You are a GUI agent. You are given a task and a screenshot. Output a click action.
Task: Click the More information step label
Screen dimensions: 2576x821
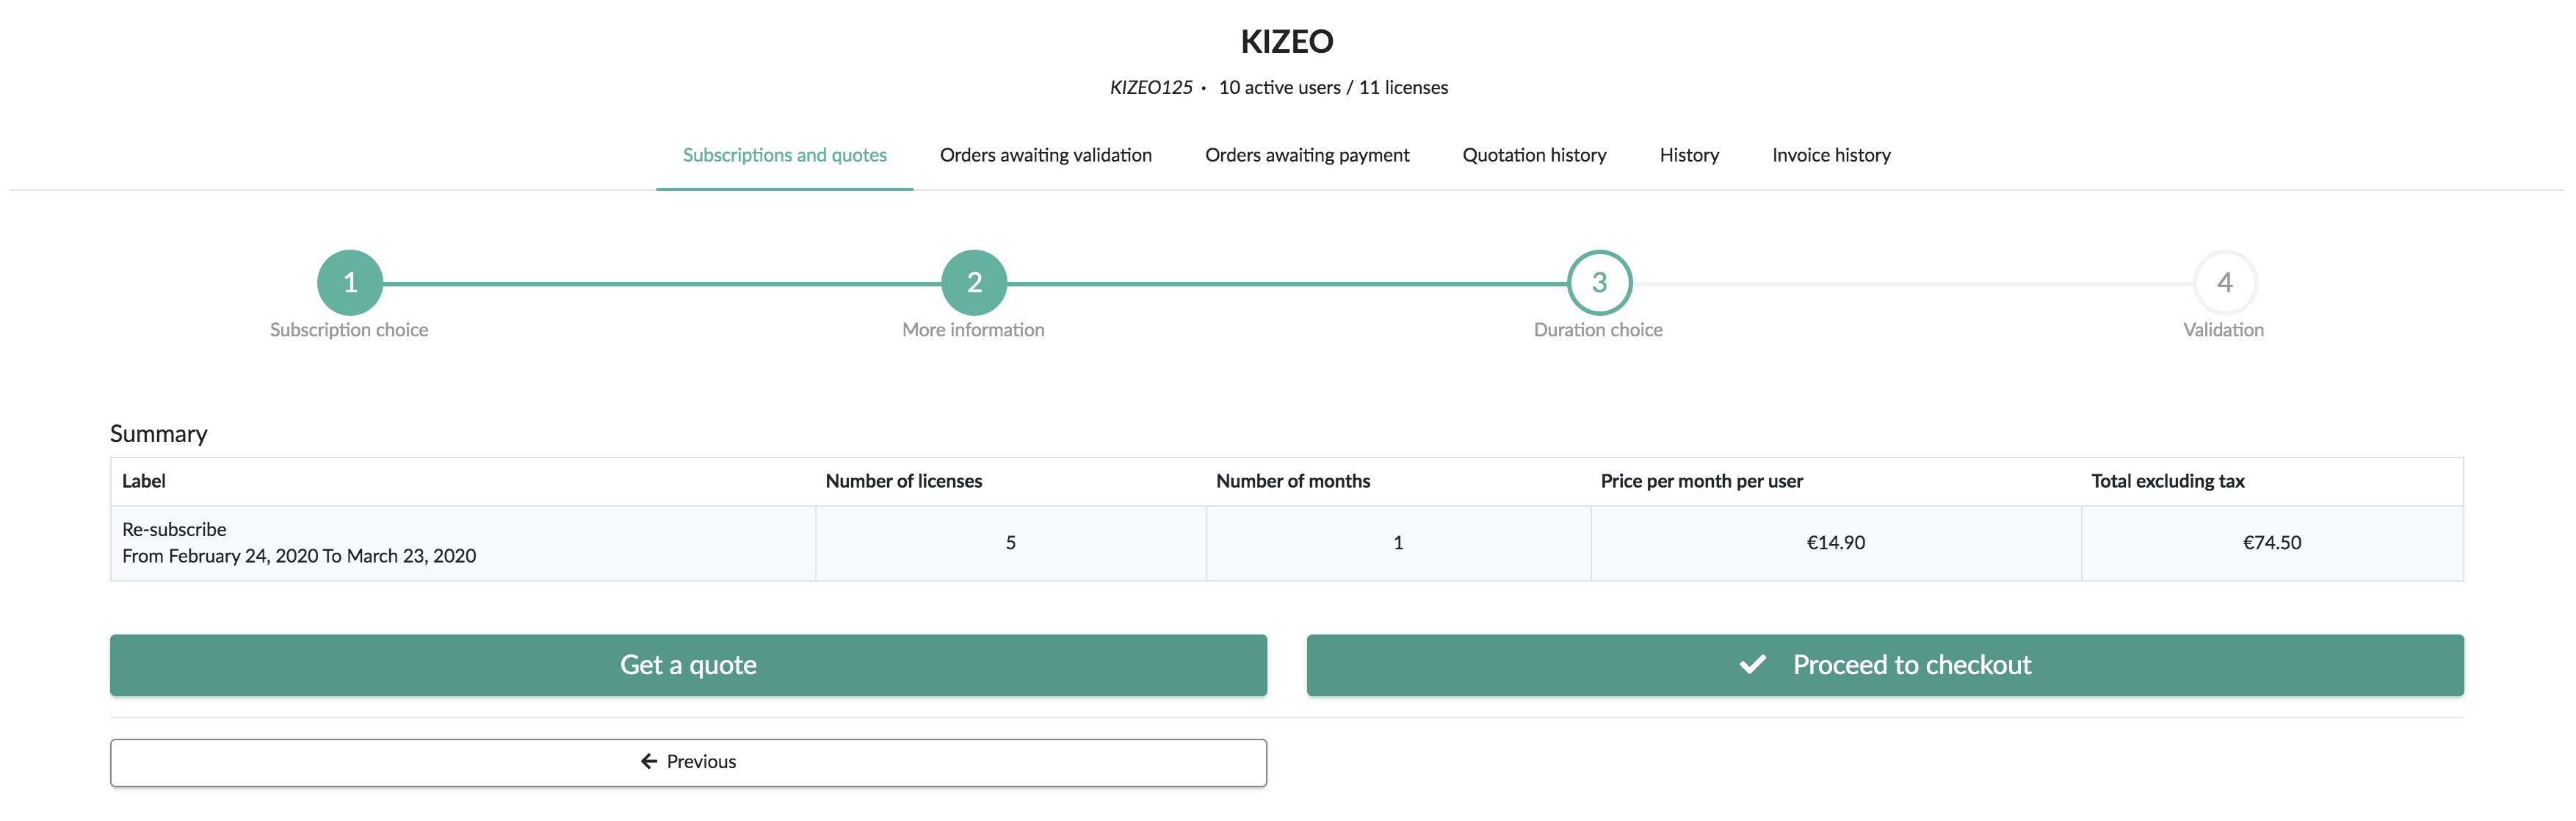coord(973,330)
